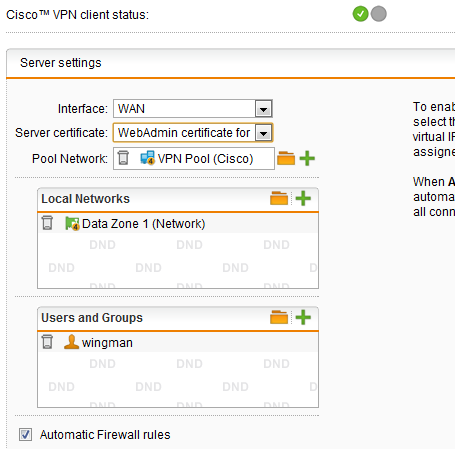The width and height of the screenshot is (455, 449).
Task: Delete the wingman user entry
Action: (x=47, y=342)
